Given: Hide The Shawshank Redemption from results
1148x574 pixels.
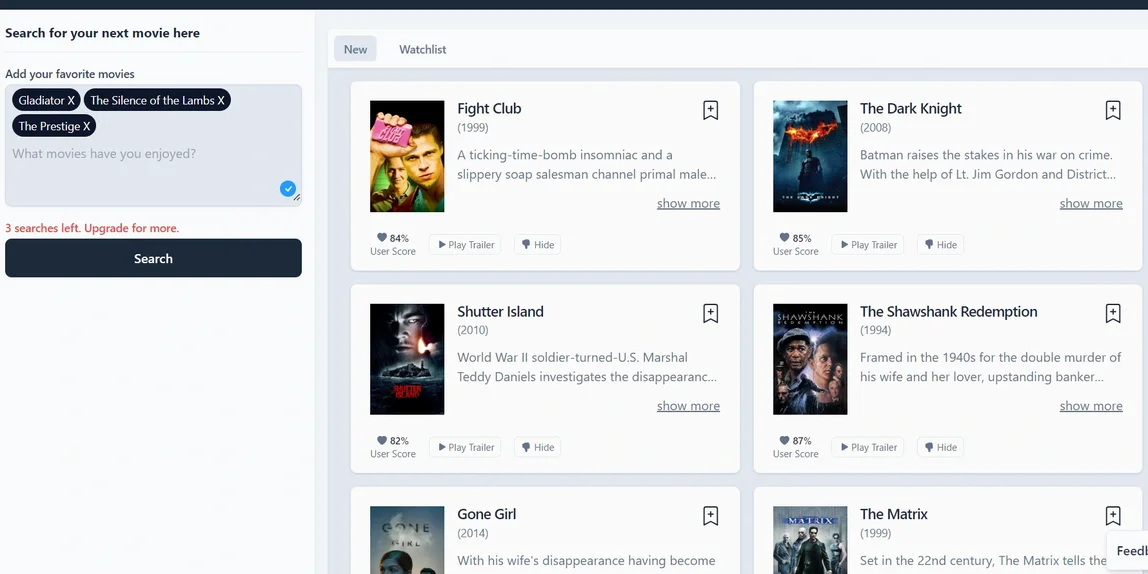Looking at the screenshot, I should tap(940, 447).
